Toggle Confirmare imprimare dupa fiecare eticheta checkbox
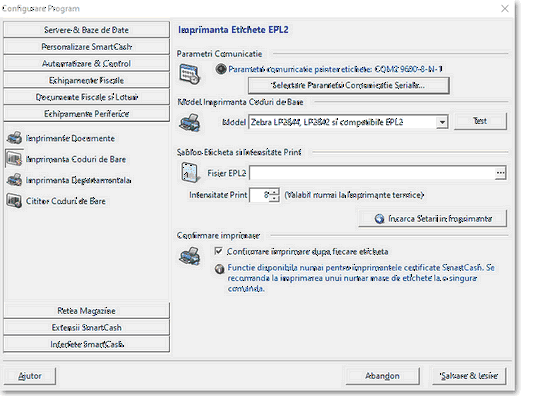Viewport: 539px width, 409px height. 218,251
